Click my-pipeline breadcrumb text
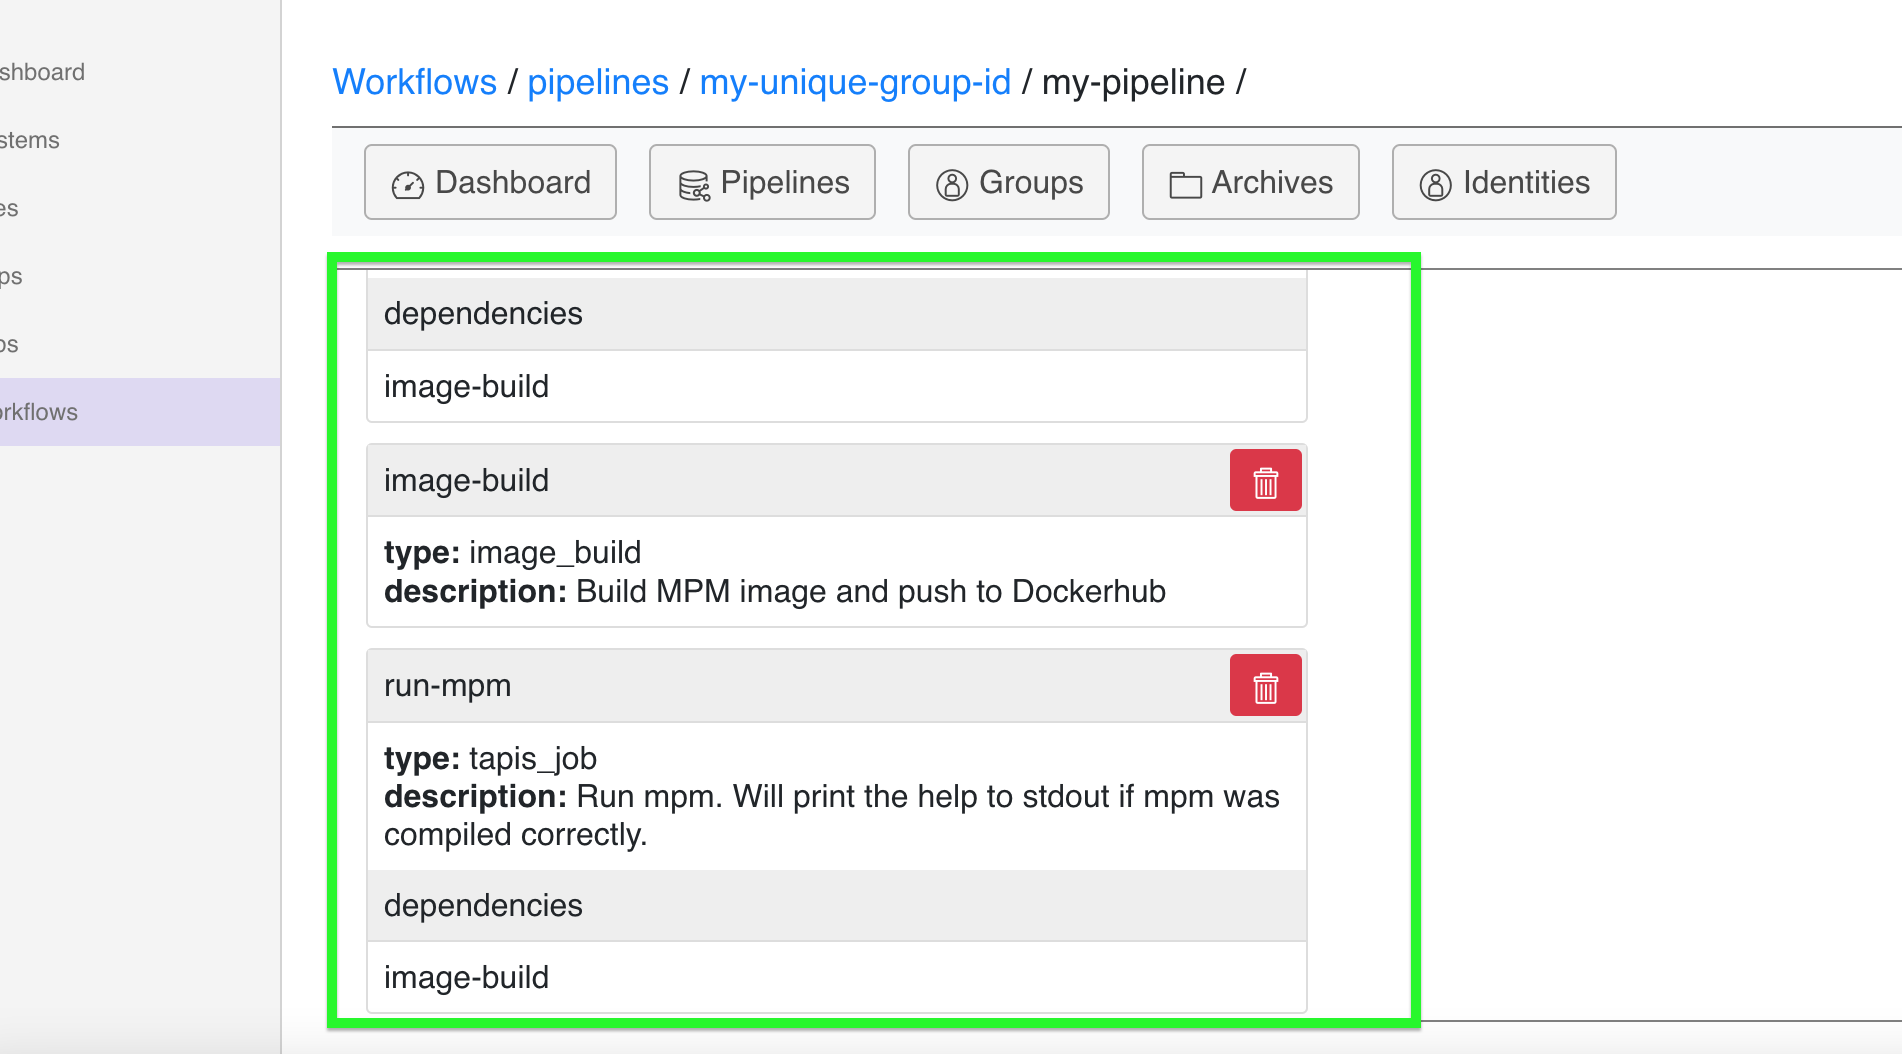This screenshot has height=1054, width=1902. (1133, 82)
